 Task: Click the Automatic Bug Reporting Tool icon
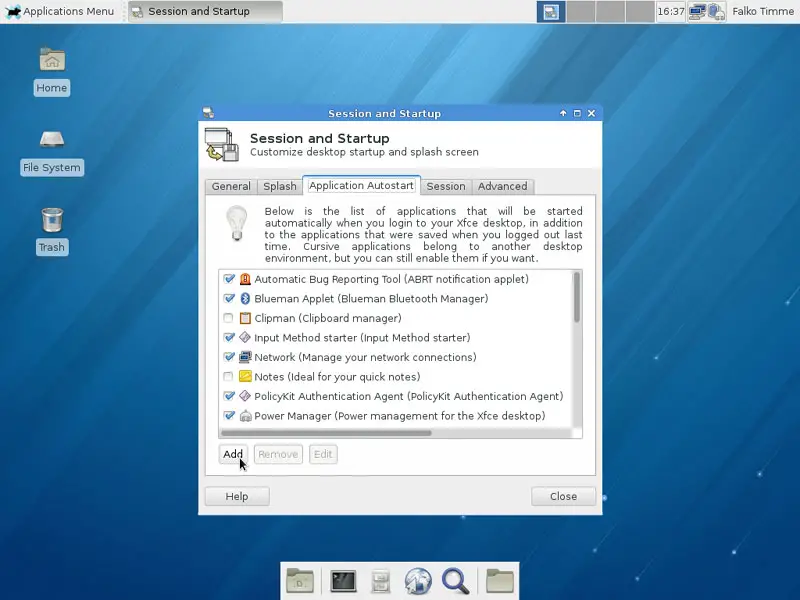pyautogui.click(x=245, y=279)
